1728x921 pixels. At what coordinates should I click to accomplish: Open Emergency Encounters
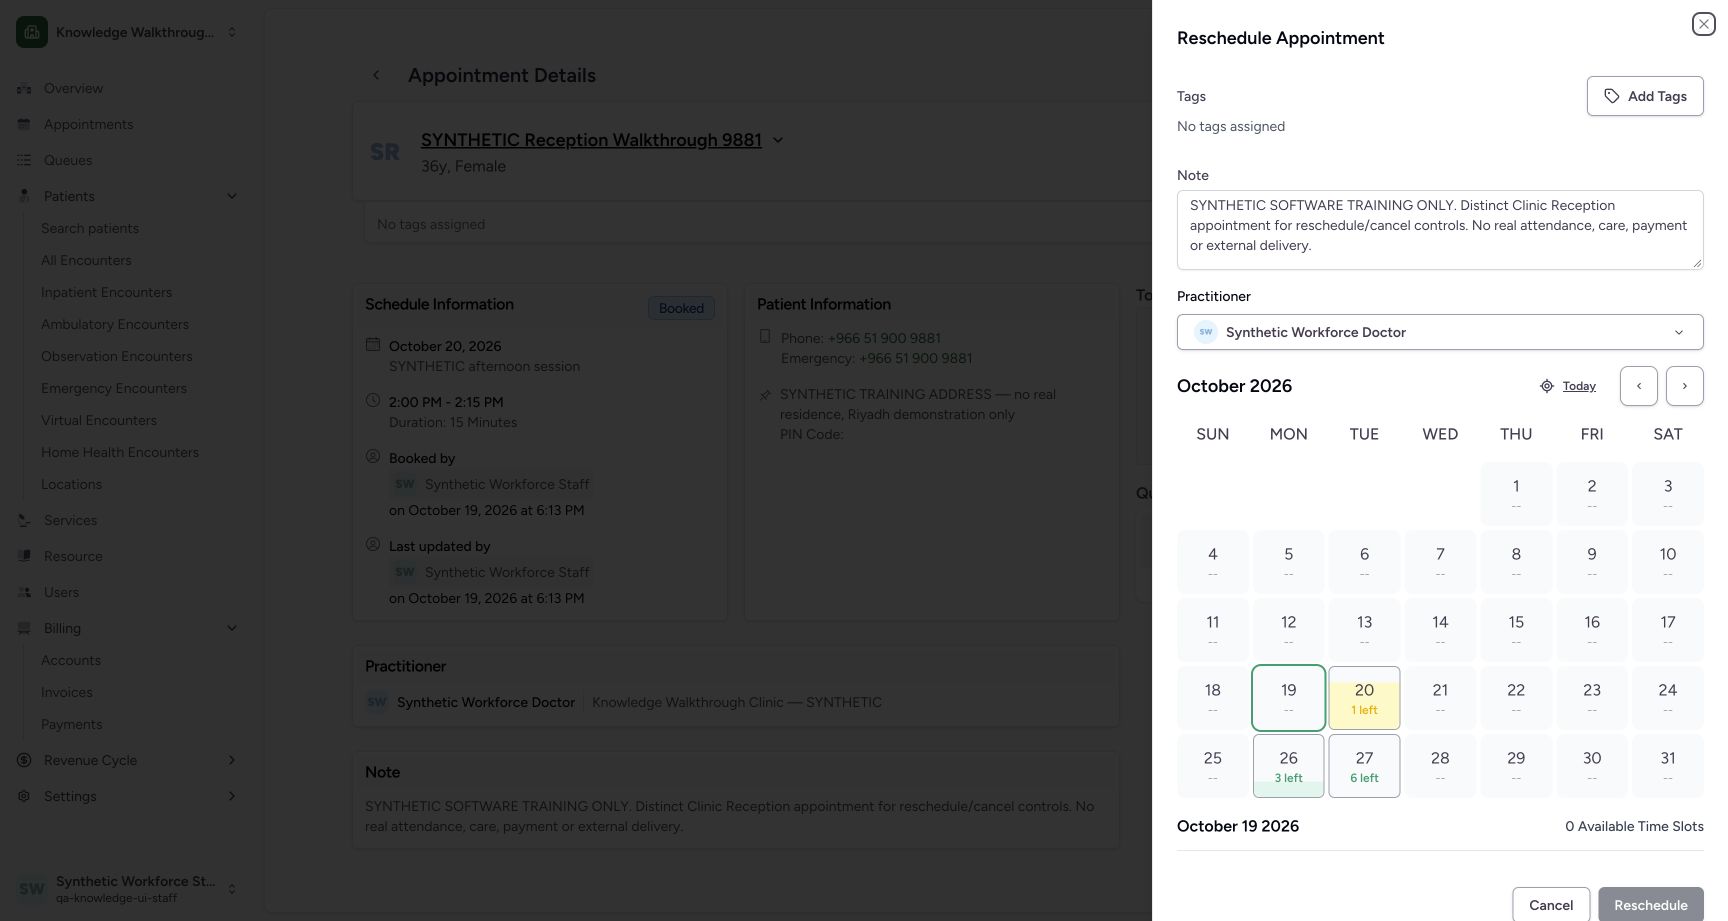[x=114, y=388]
